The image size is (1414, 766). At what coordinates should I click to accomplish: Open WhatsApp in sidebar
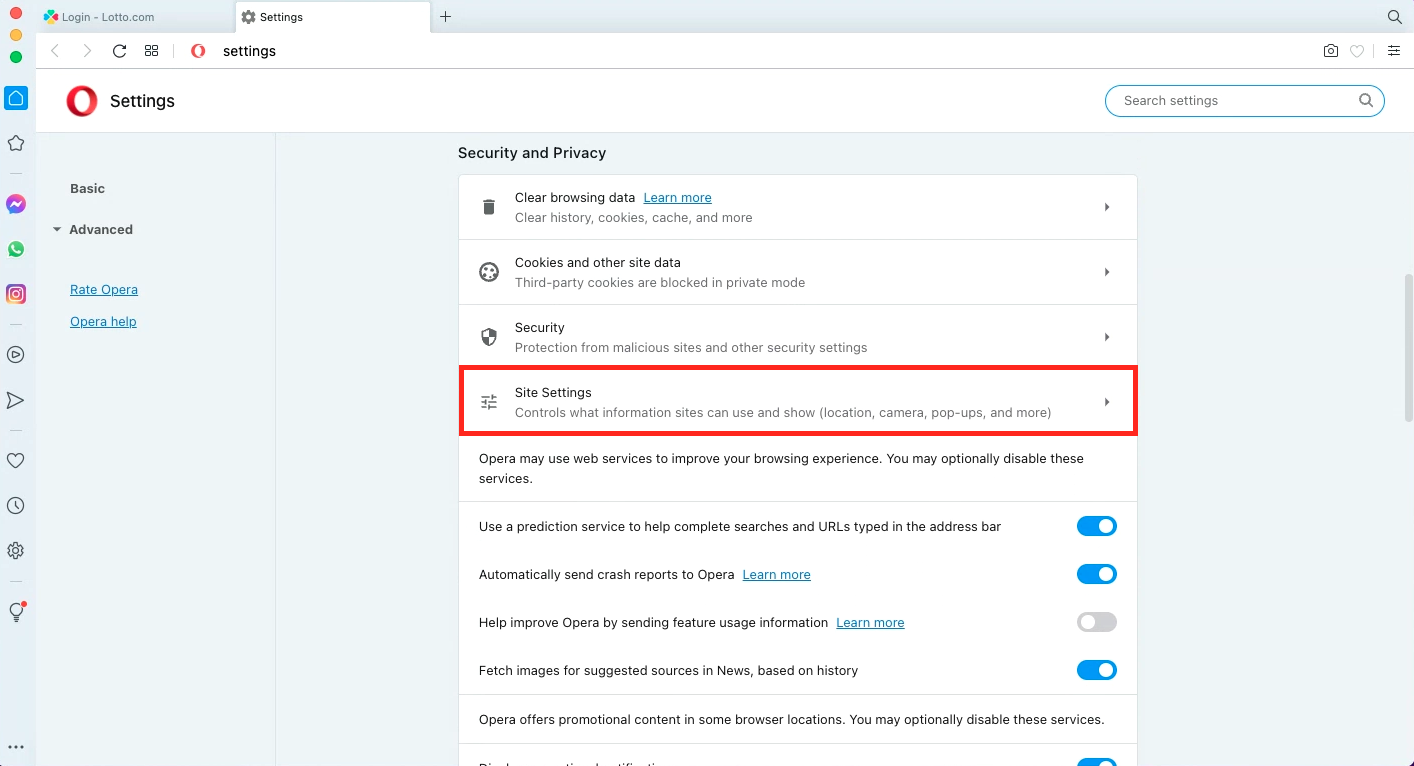16,249
